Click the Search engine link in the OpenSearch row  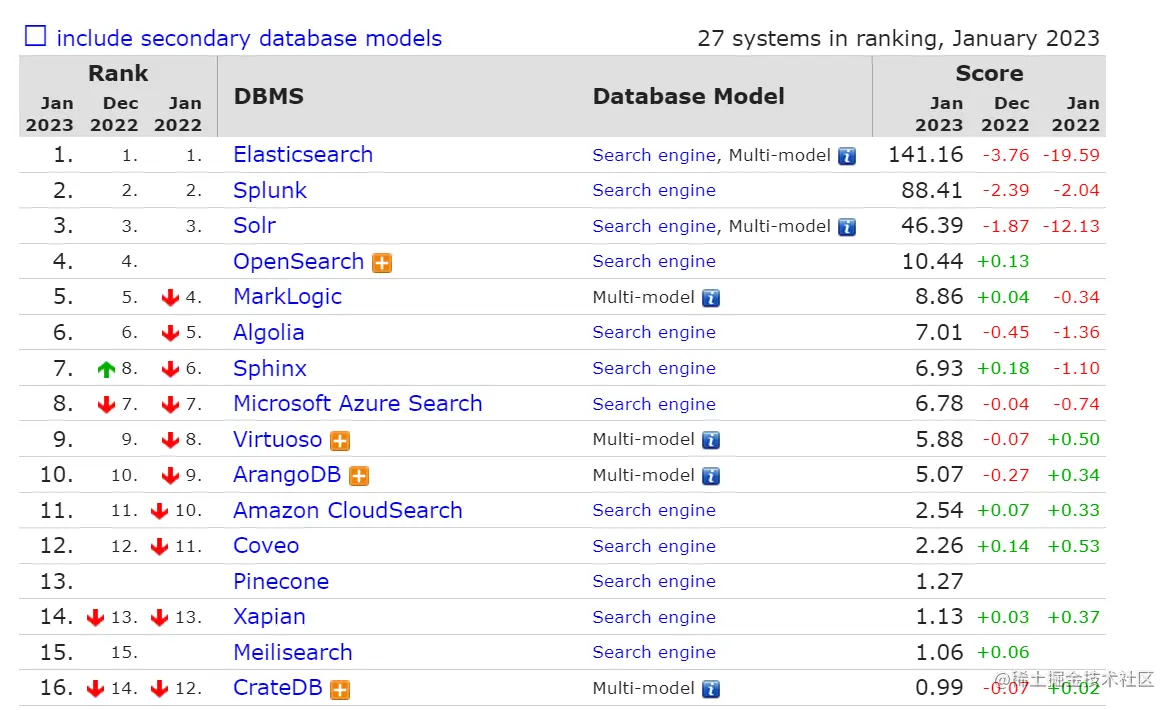654,262
